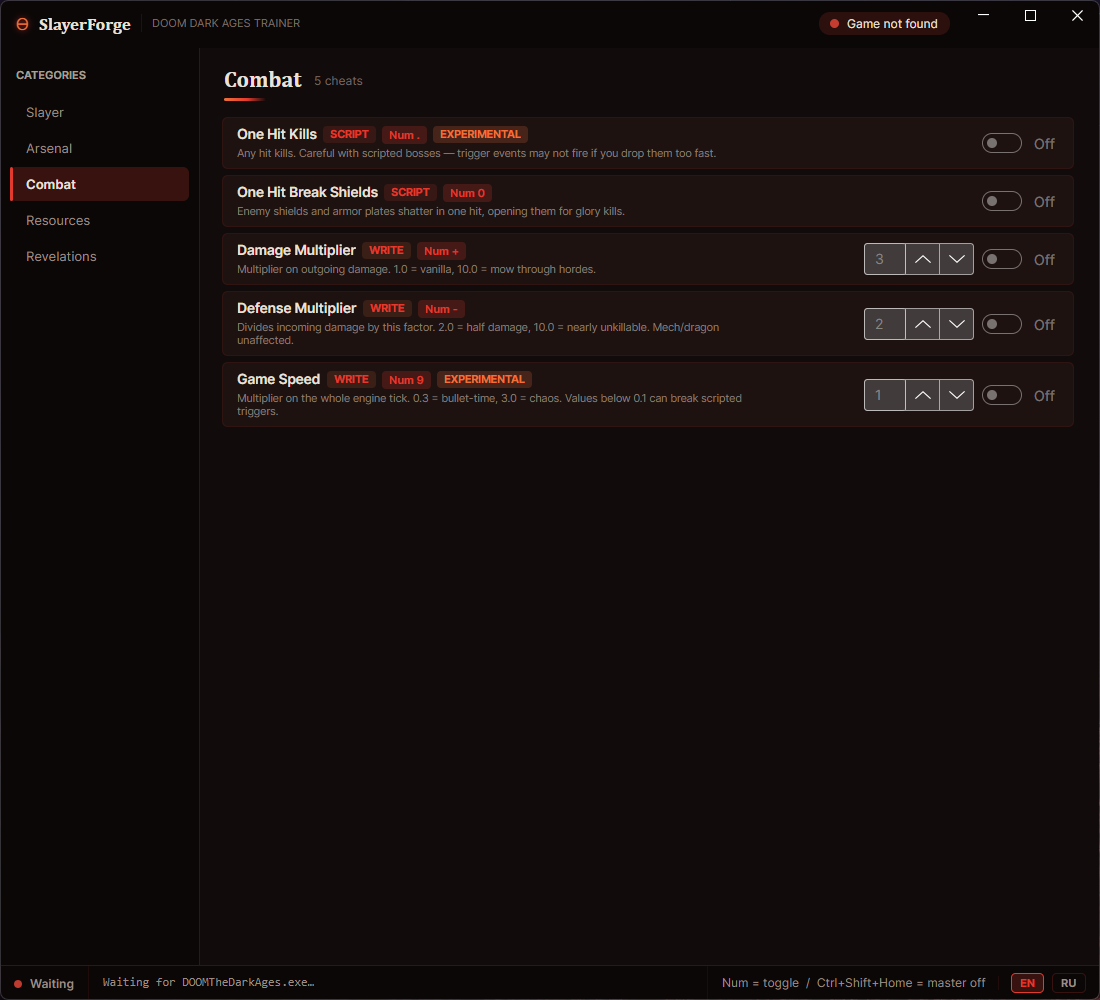Open the Arsenal category
1100x1000 pixels.
[x=100, y=148]
